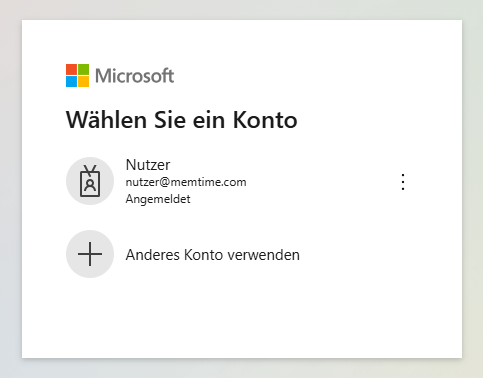Click the gray circle behind the badge icon
The image size is (483, 378).
tap(90, 181)
